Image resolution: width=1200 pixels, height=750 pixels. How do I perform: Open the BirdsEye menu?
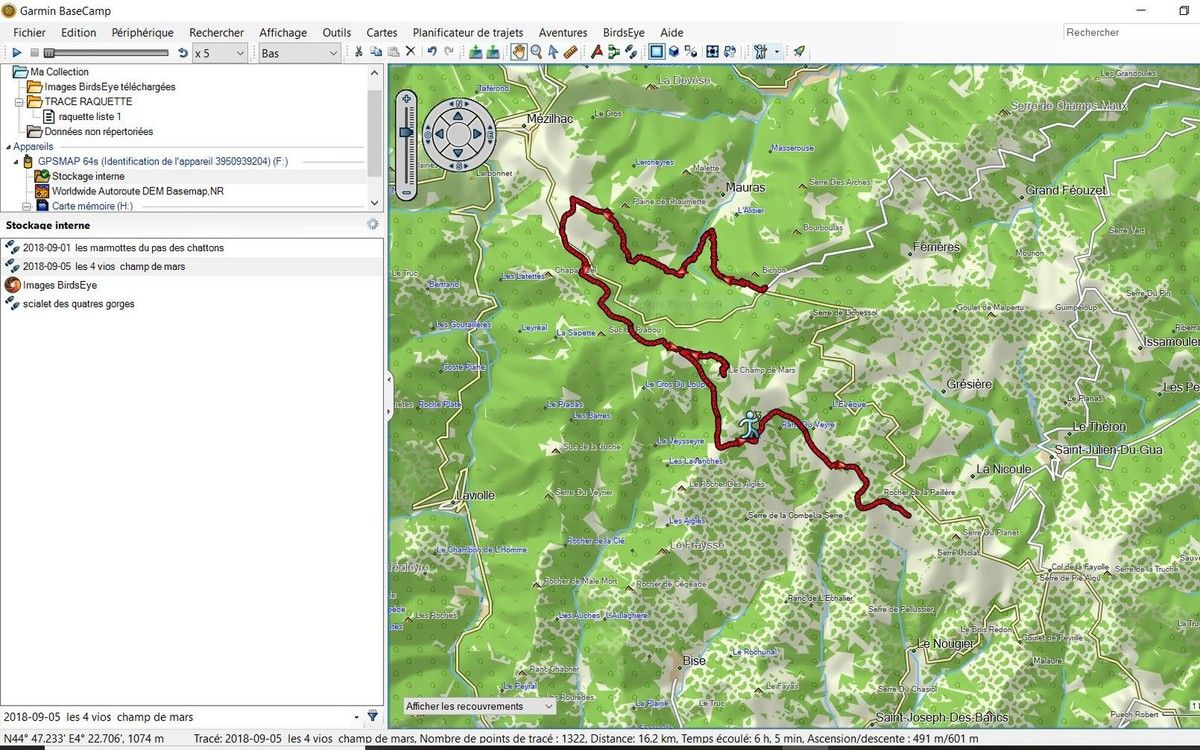tap(624, 33)
